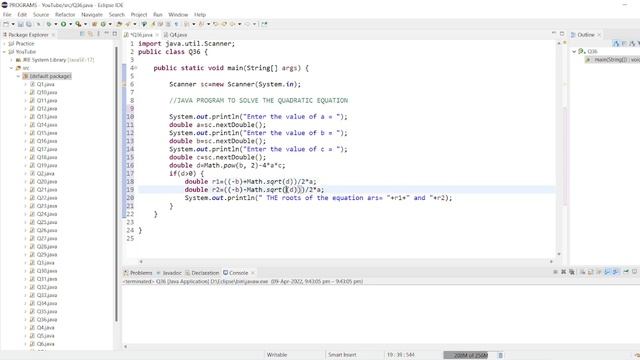Image resolution: width=640 pixels, height=360 pixels.
Task: Open the Refactor menu
Action: click(65, 14)
